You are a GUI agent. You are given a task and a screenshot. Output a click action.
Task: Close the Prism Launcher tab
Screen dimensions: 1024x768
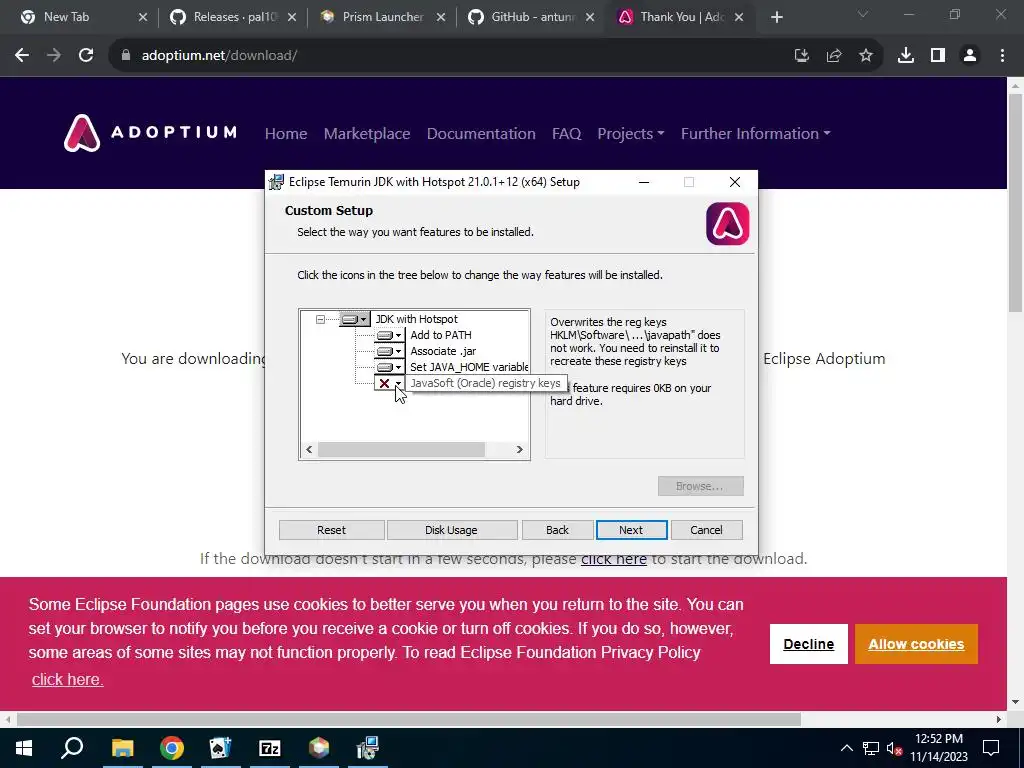441,18
